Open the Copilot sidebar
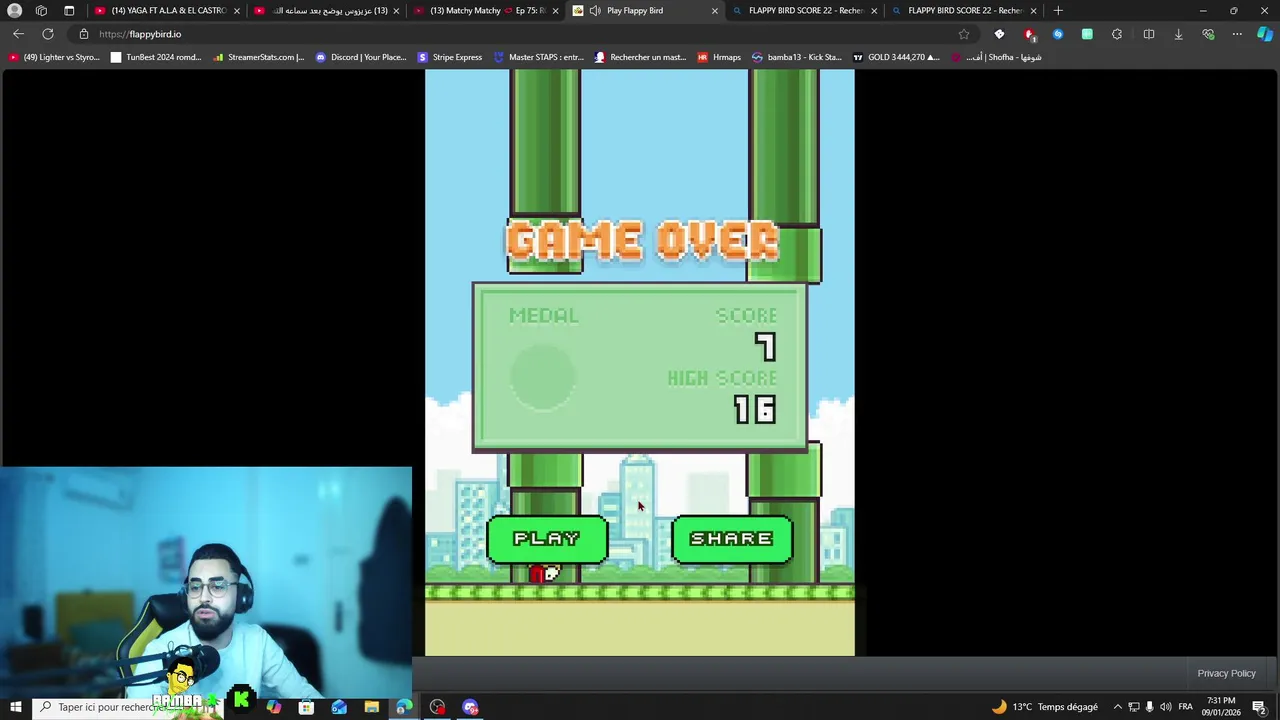The width and height of the screenshot is (1280, 720). pyautogui.click(x=1265, y=34)
